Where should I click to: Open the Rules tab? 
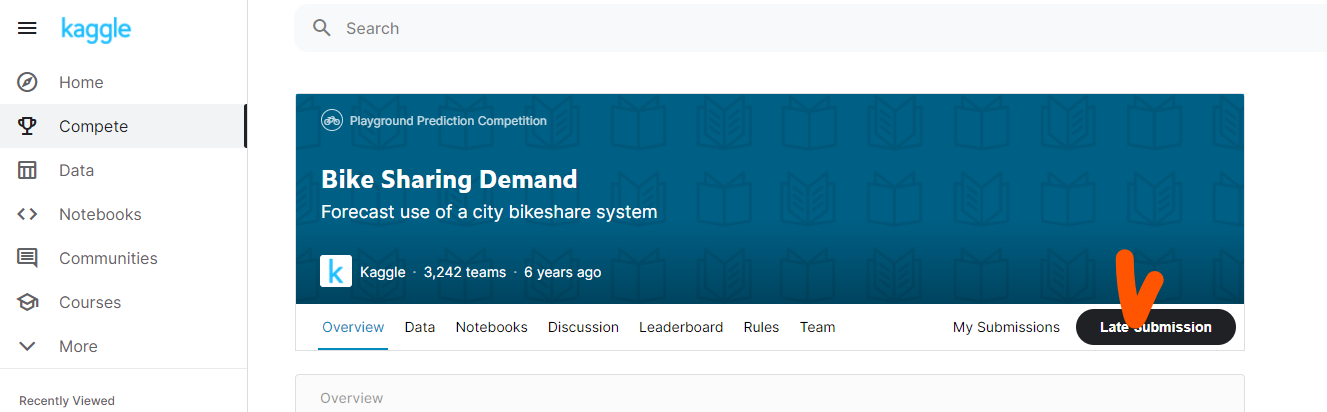[x=761, y=327]
